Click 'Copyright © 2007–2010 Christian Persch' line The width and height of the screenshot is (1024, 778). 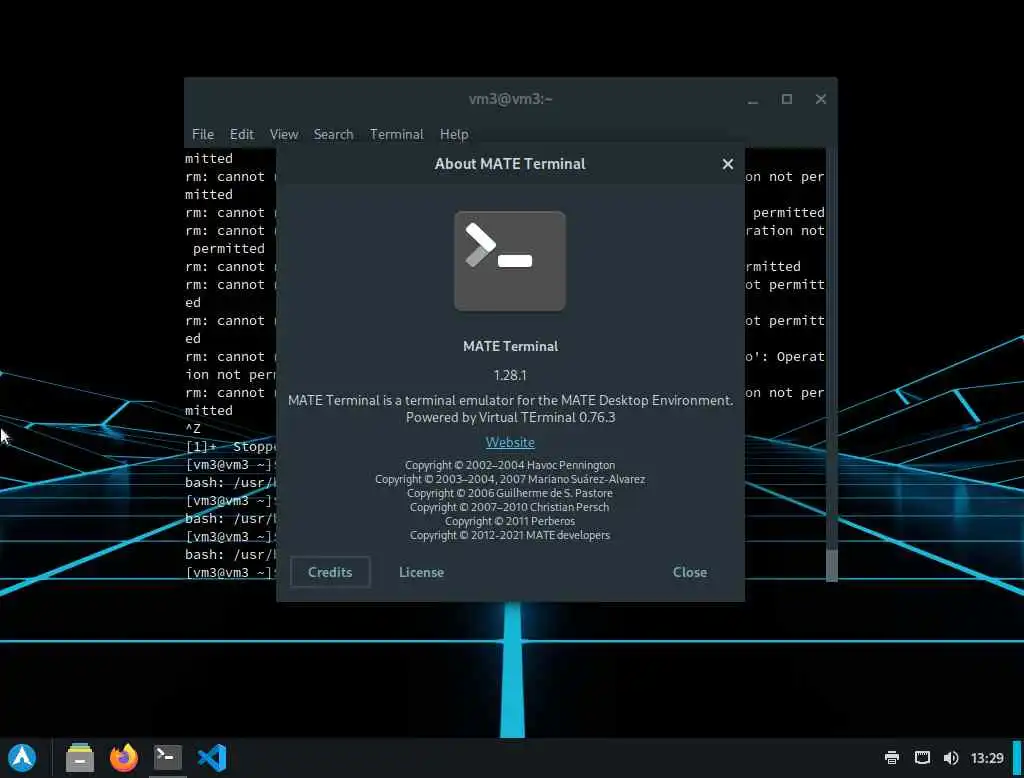pyautogui.click(x=510, y=507)
